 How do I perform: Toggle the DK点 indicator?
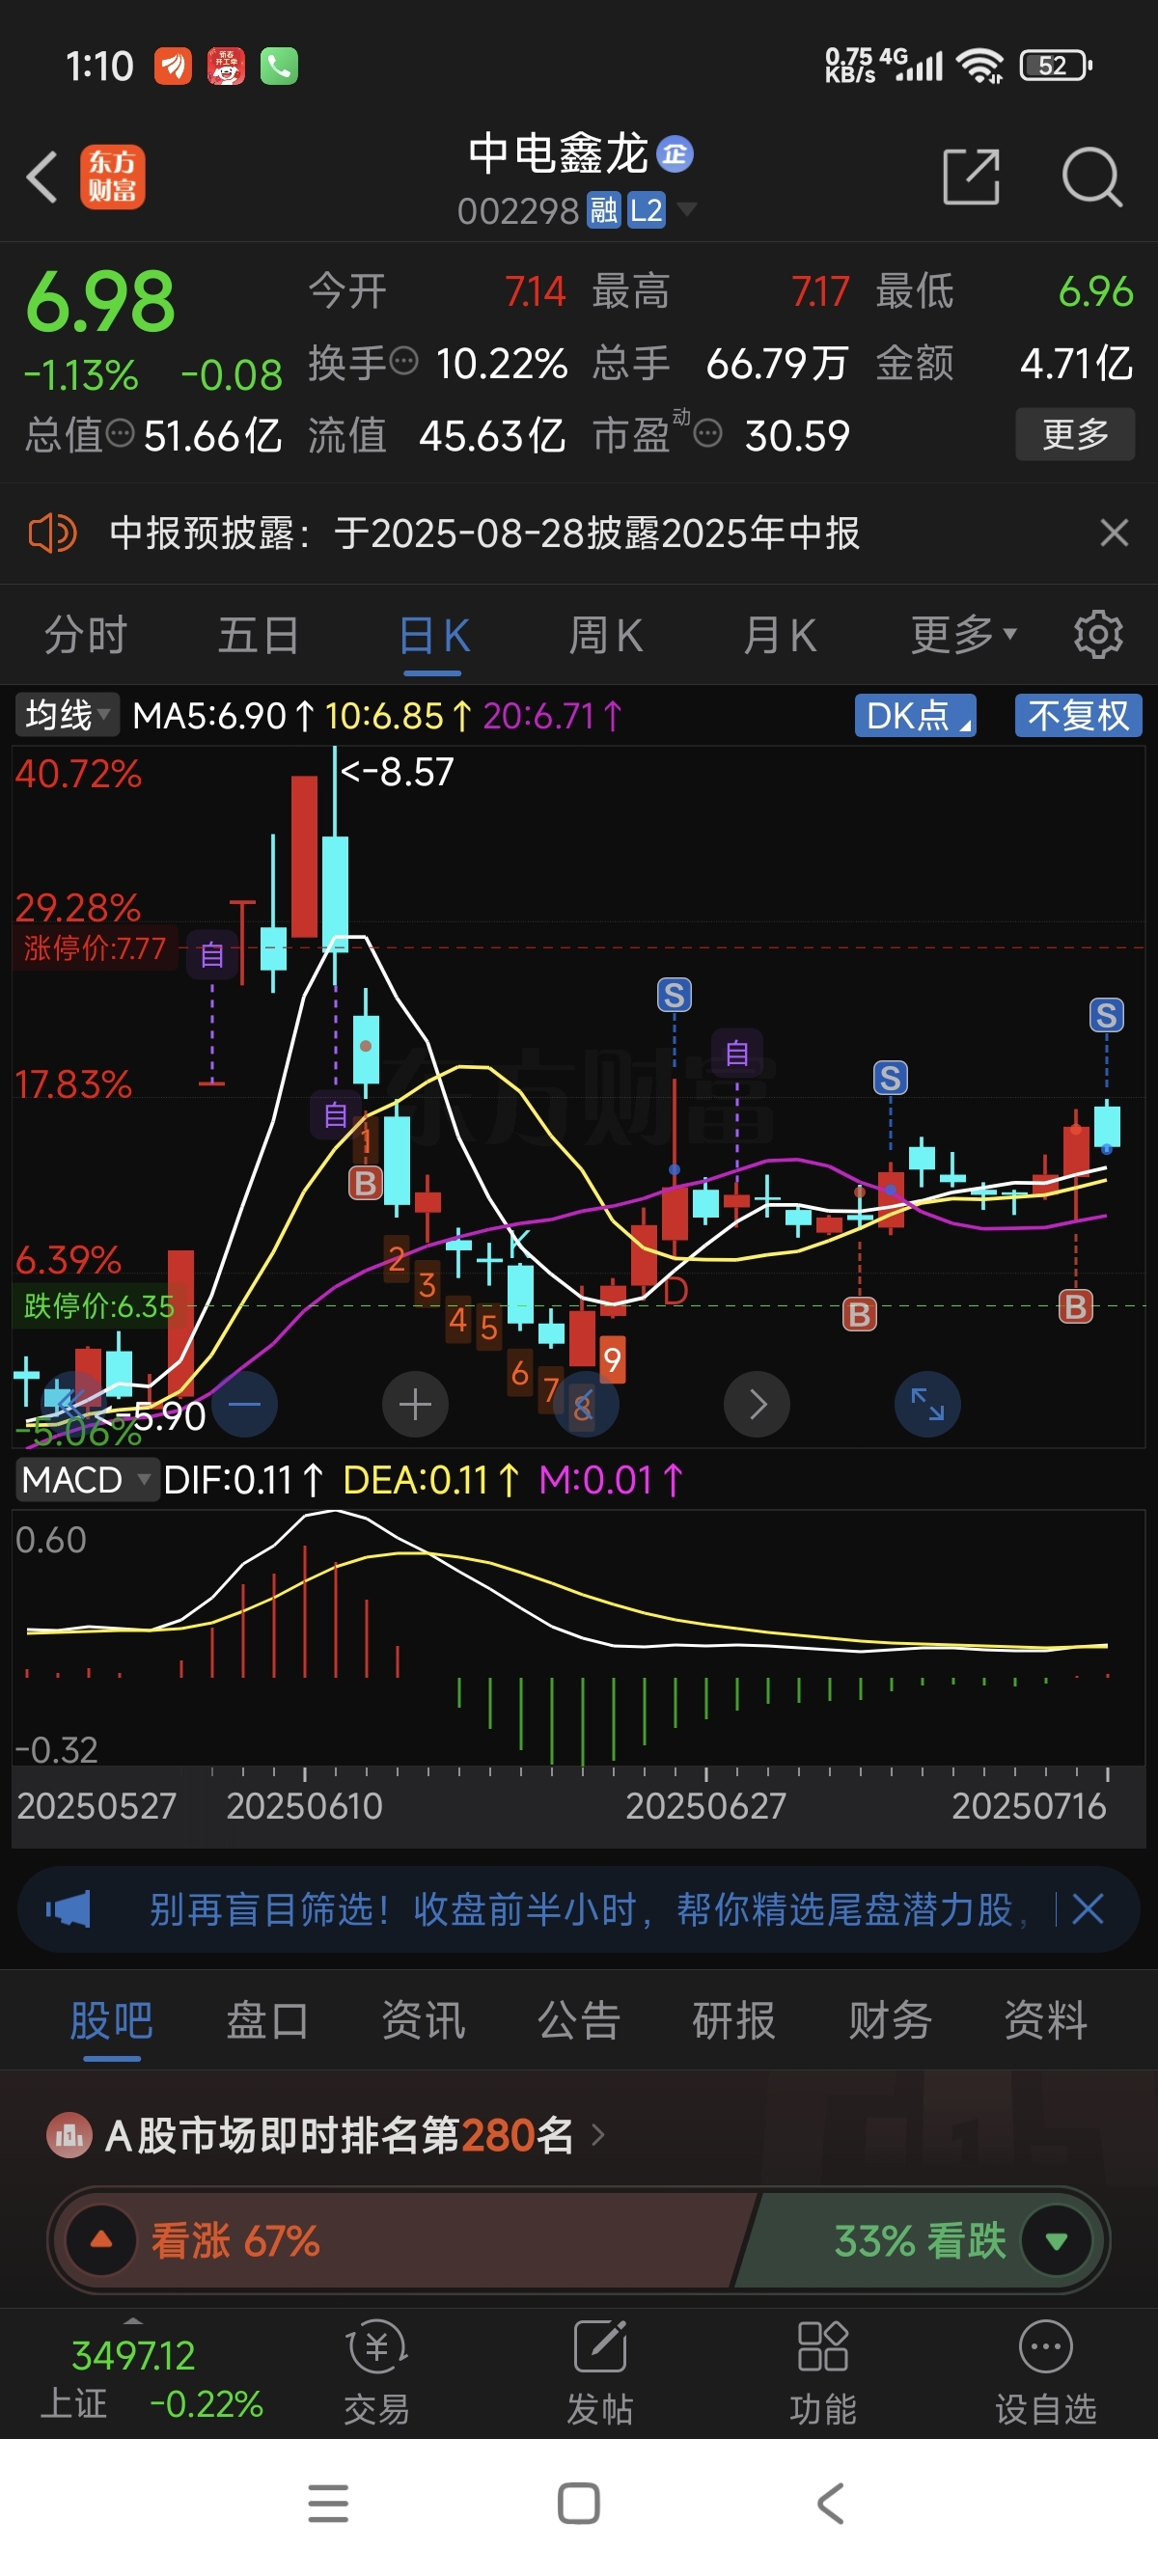click(915, 716)
